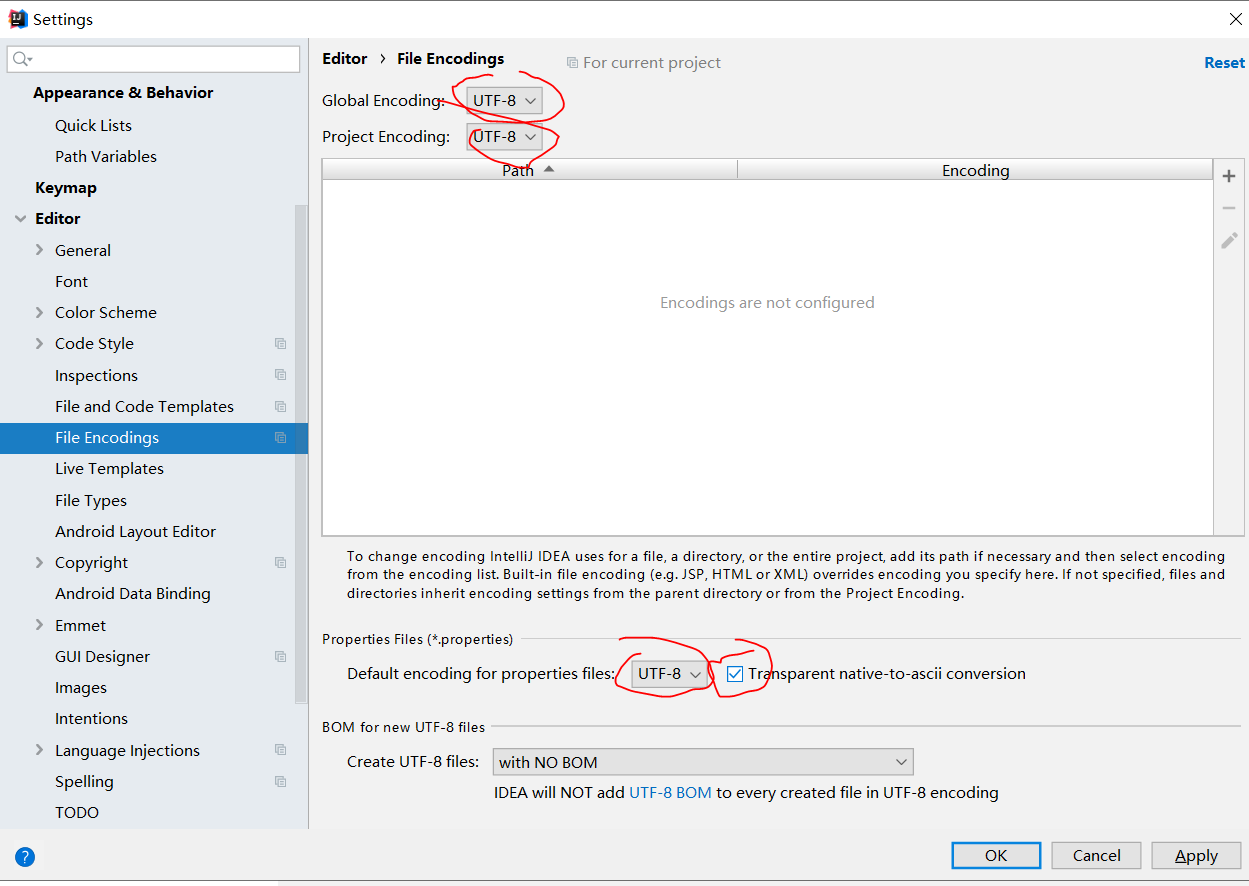Open GUI Designer settings
This screenshot has width=1249, height=886.
102,656
